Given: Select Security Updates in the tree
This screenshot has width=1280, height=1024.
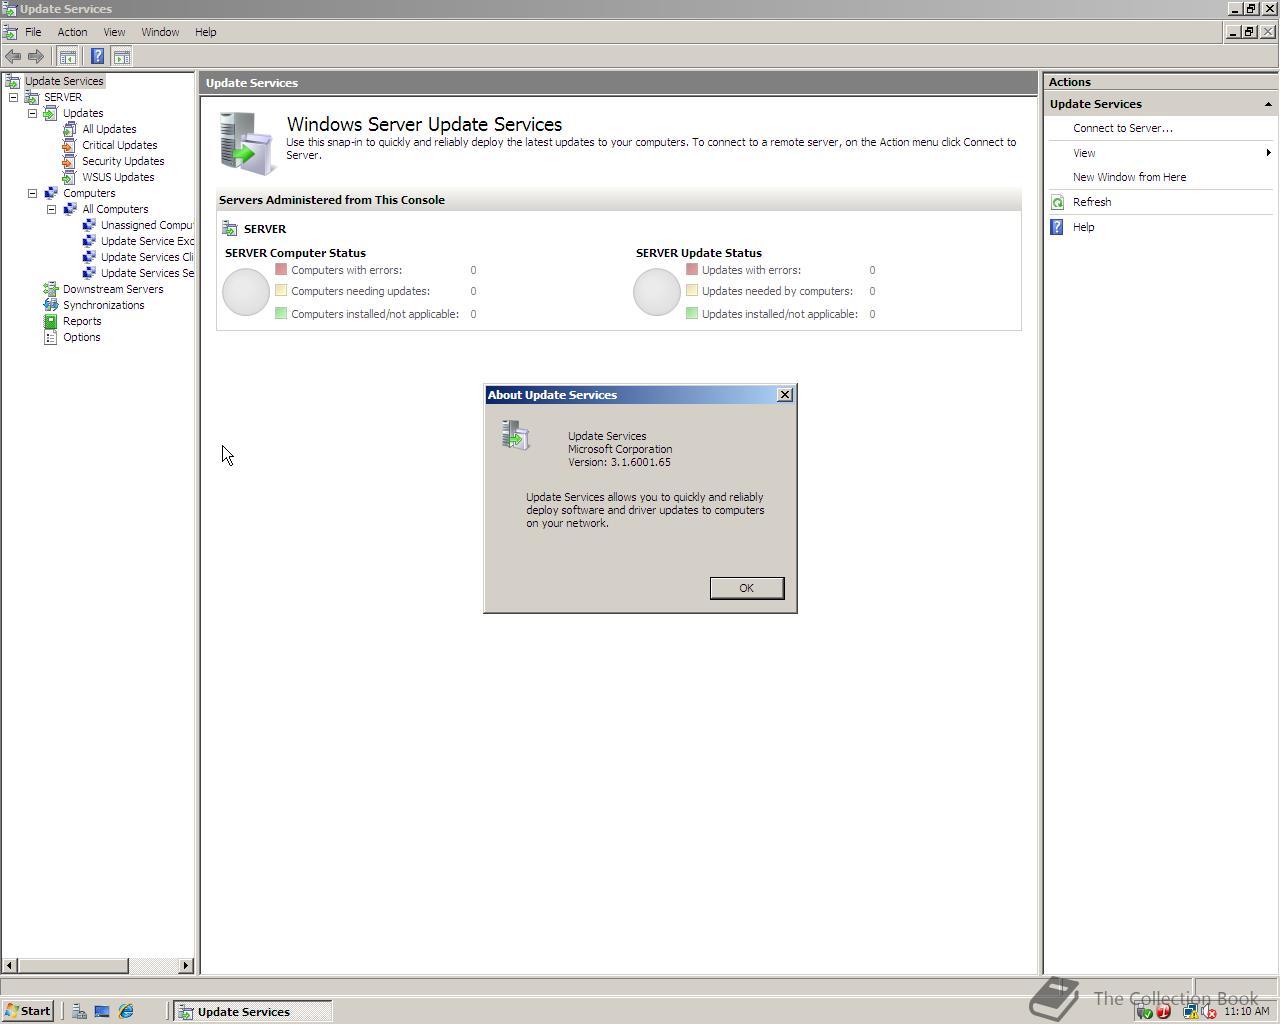Looking at the screenshot, I should click(x=123, y=161).
